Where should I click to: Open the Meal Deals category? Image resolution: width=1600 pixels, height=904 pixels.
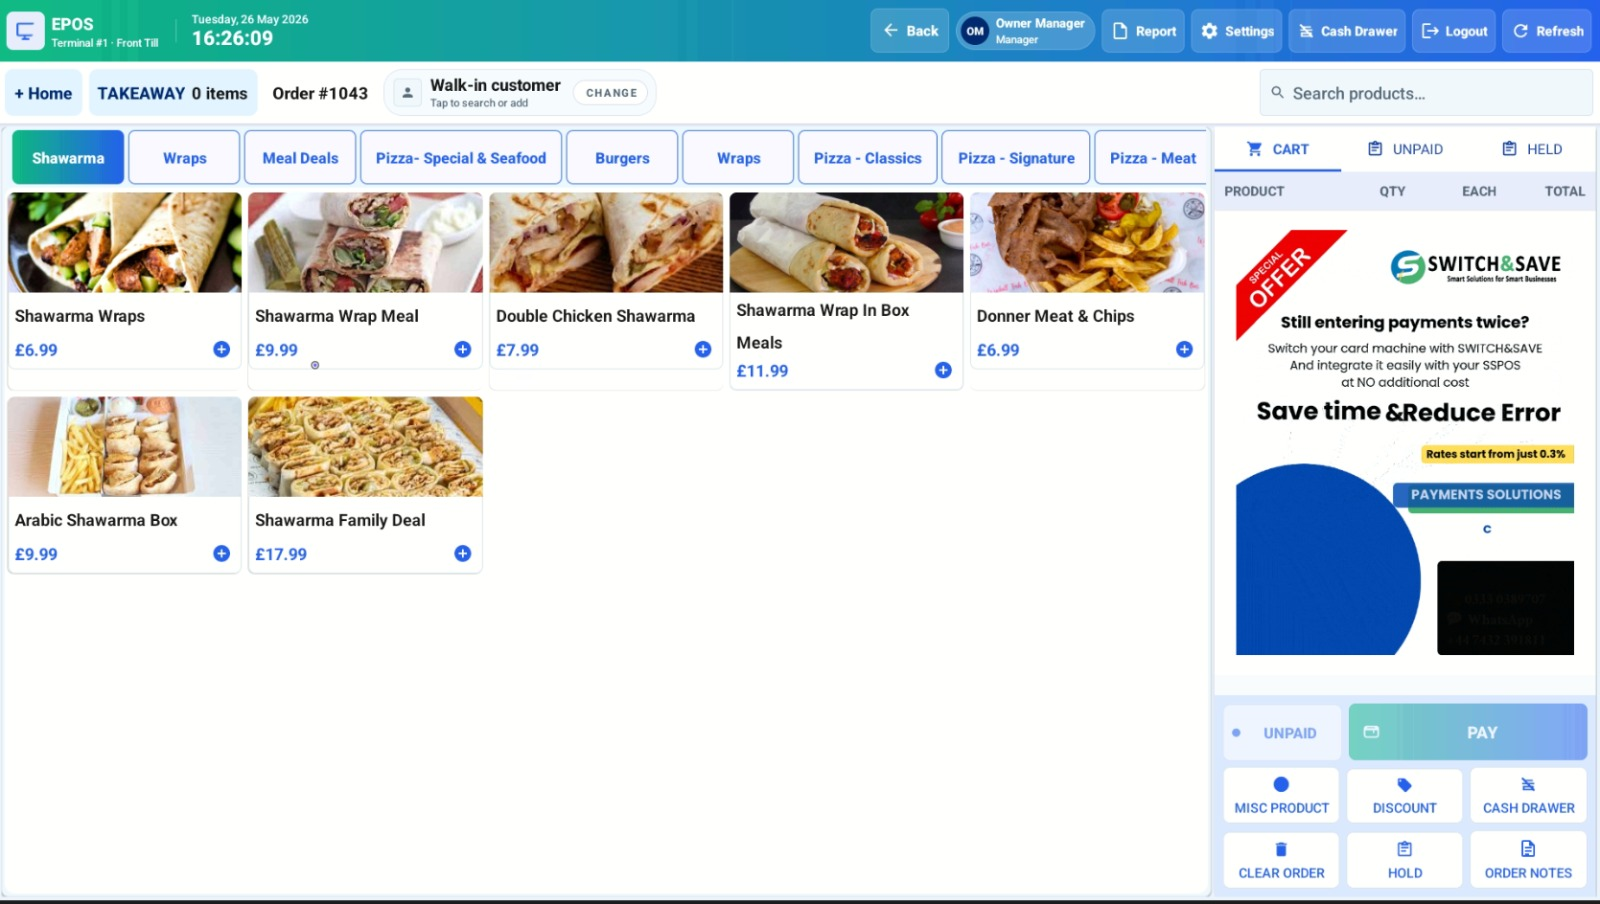click(300, 158)
